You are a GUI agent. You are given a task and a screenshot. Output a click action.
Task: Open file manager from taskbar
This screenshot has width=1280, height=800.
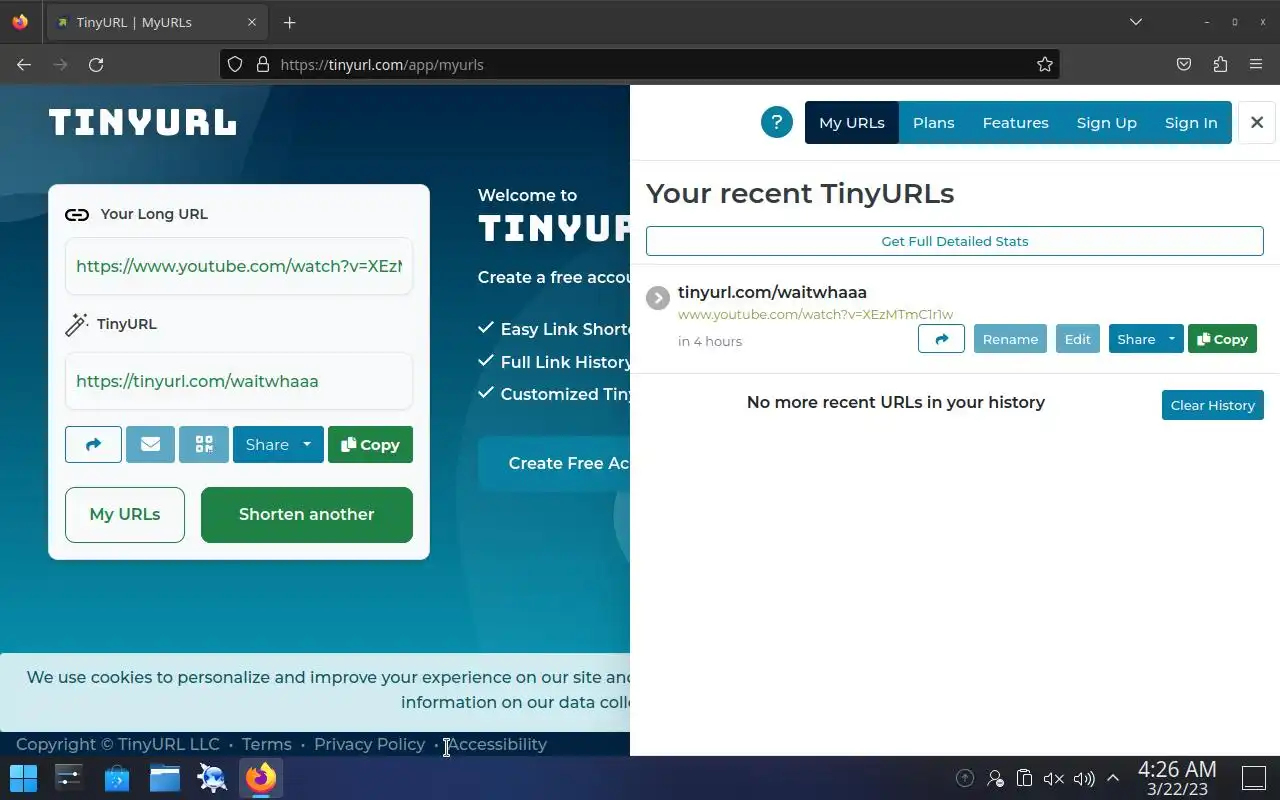point(165,778)
